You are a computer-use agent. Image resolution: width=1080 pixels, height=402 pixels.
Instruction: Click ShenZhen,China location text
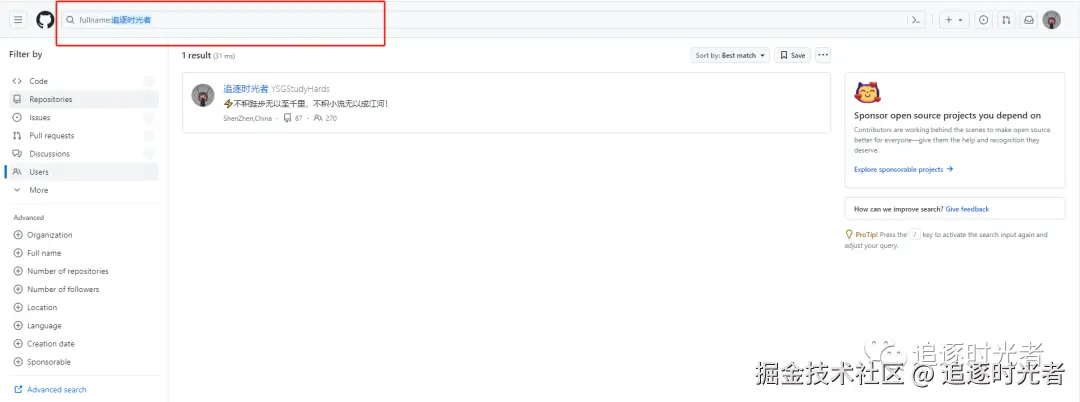[x=247, y=118]
